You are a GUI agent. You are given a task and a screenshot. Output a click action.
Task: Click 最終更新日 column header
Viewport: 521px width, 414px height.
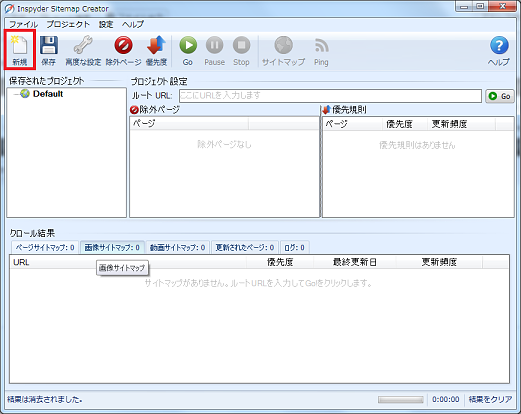click(x=355, y=262)
